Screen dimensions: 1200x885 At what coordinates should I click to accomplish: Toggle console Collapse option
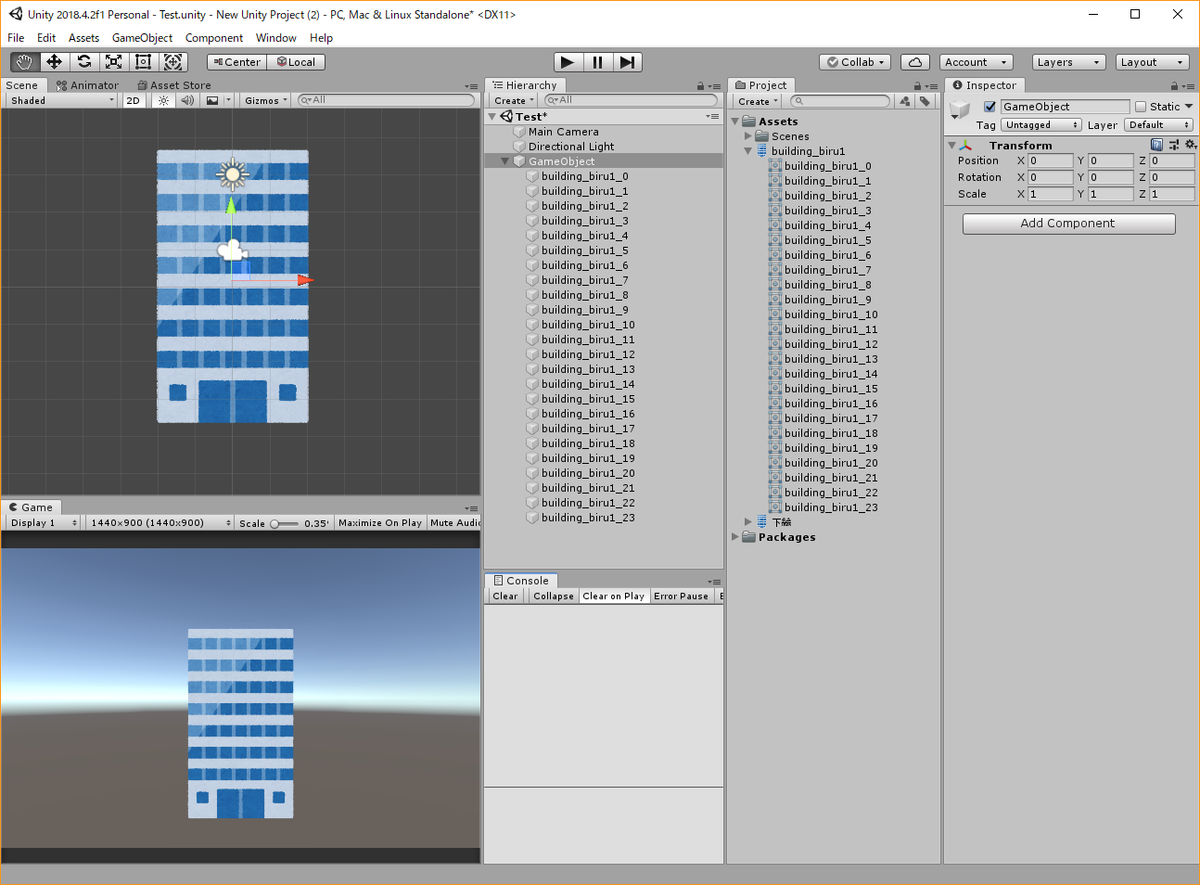pos(553,596)
